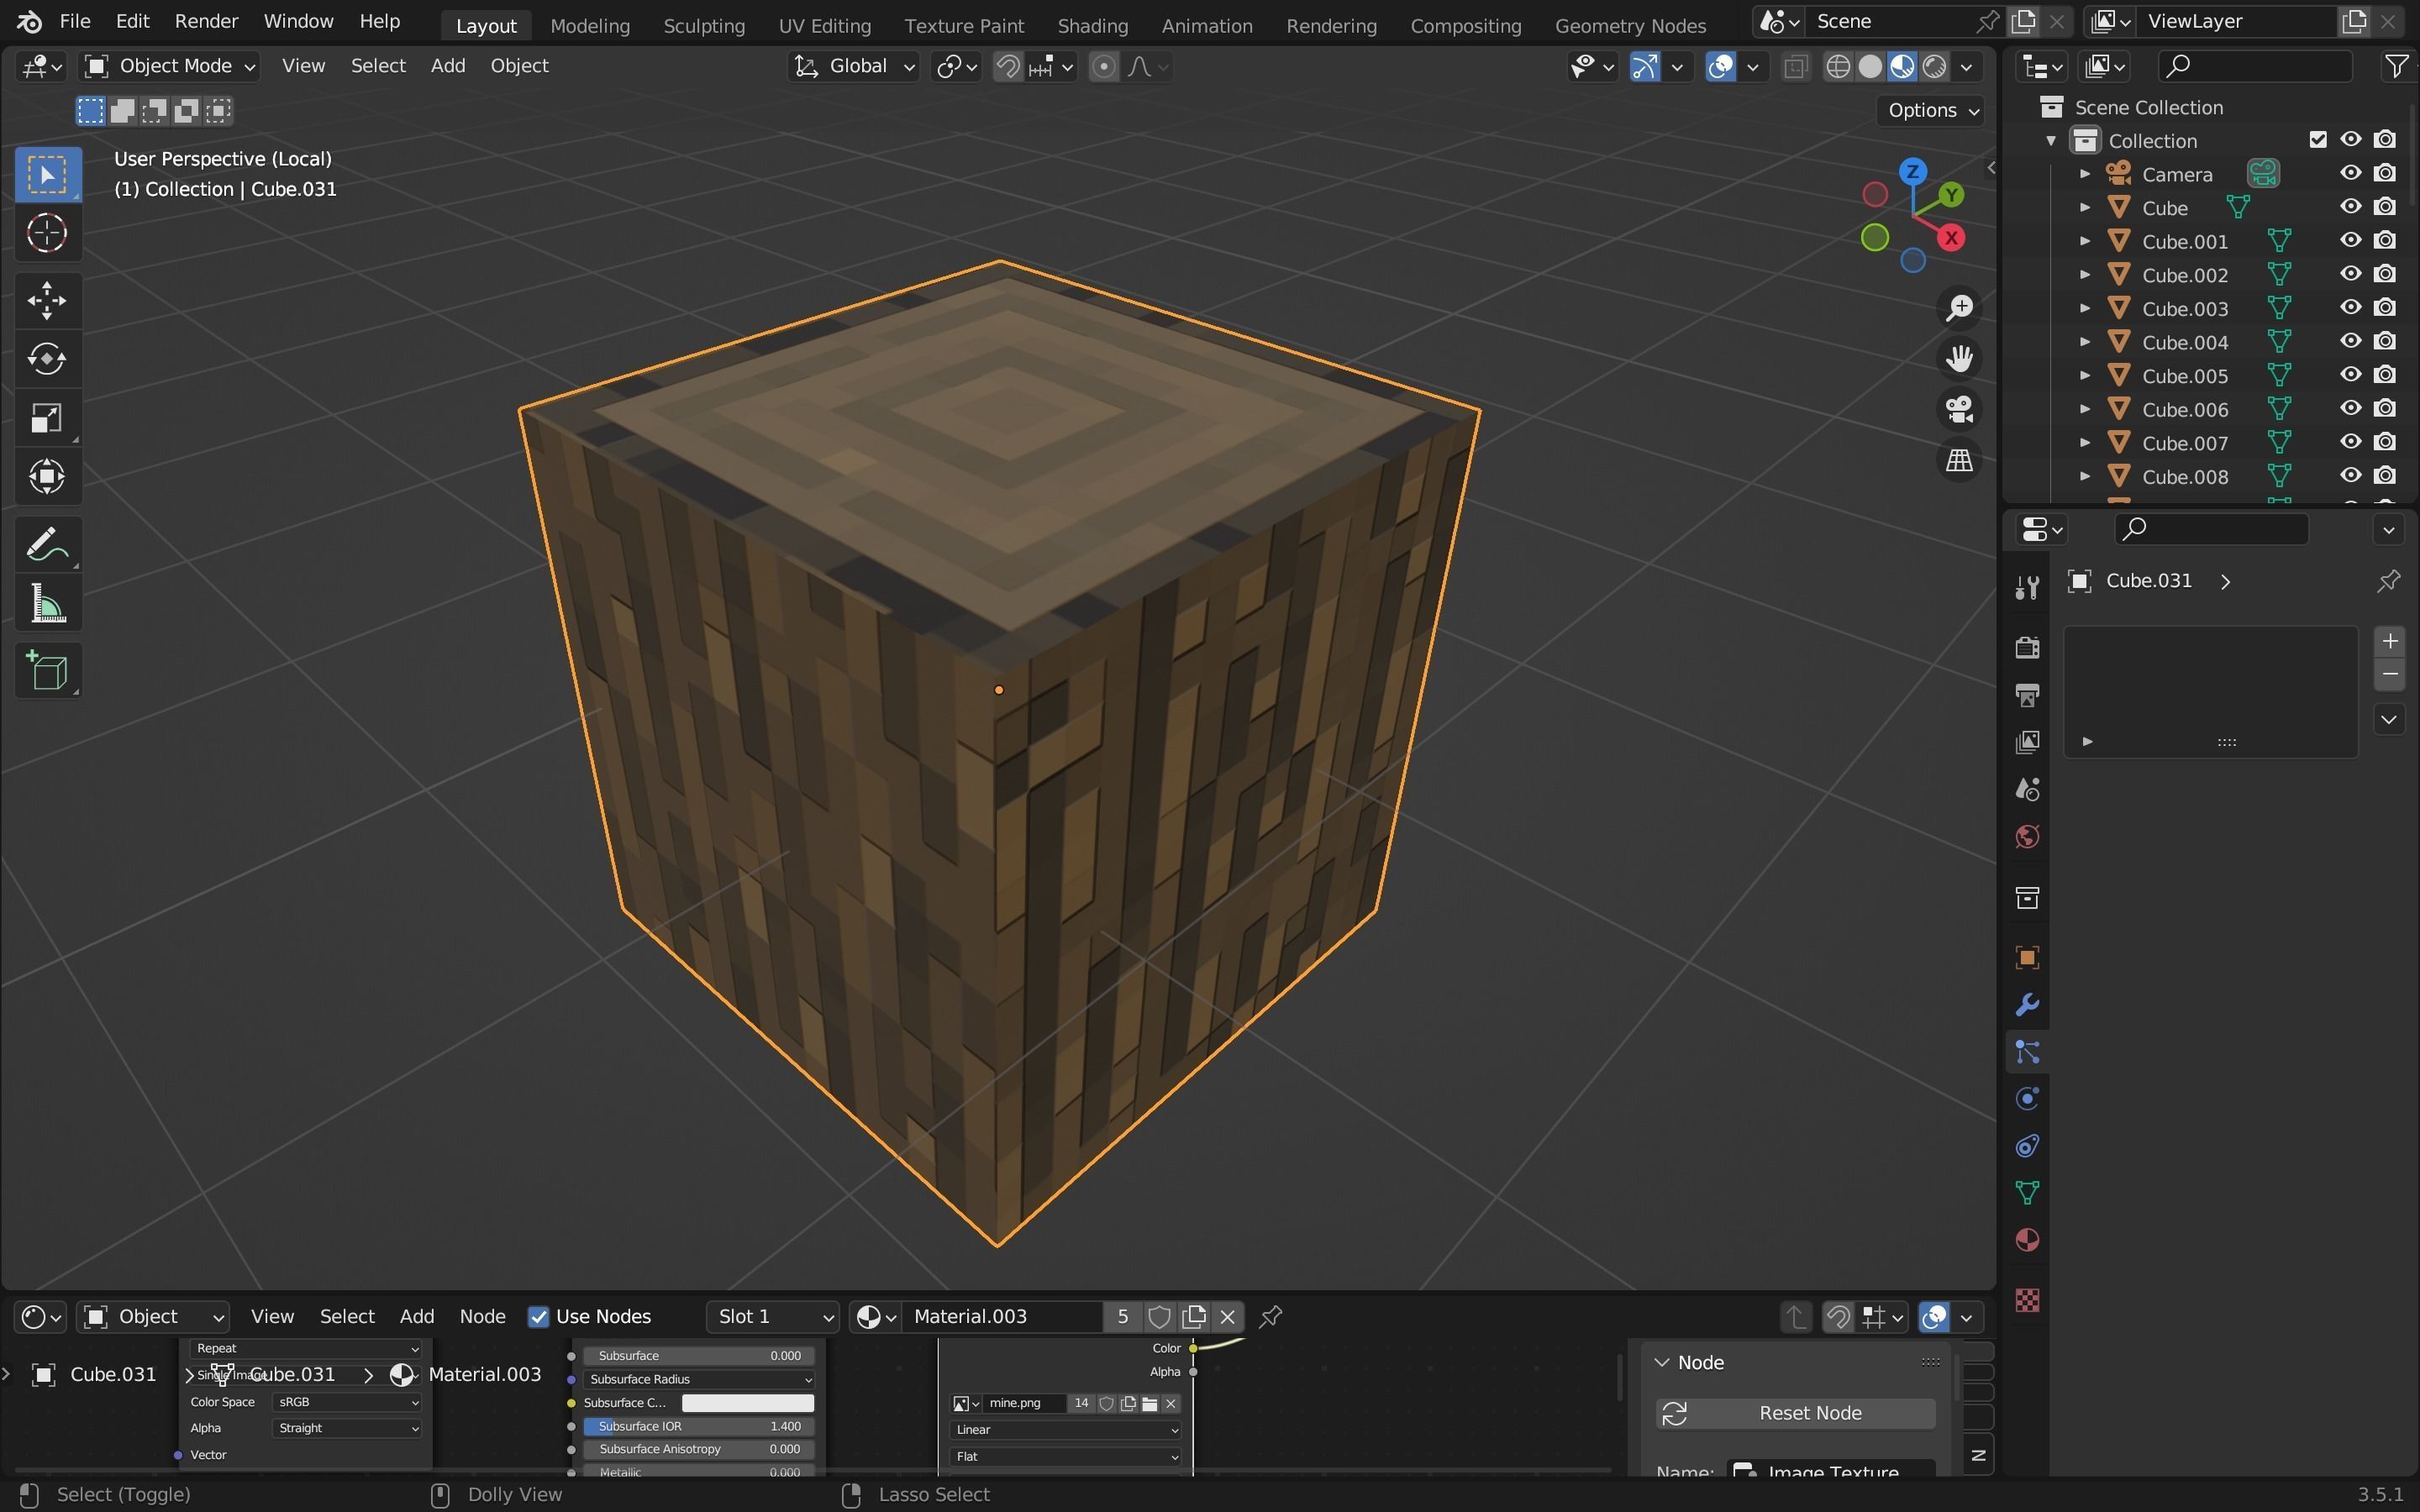
Task: Toggle camera view icon
Action: pos(1958,410)
